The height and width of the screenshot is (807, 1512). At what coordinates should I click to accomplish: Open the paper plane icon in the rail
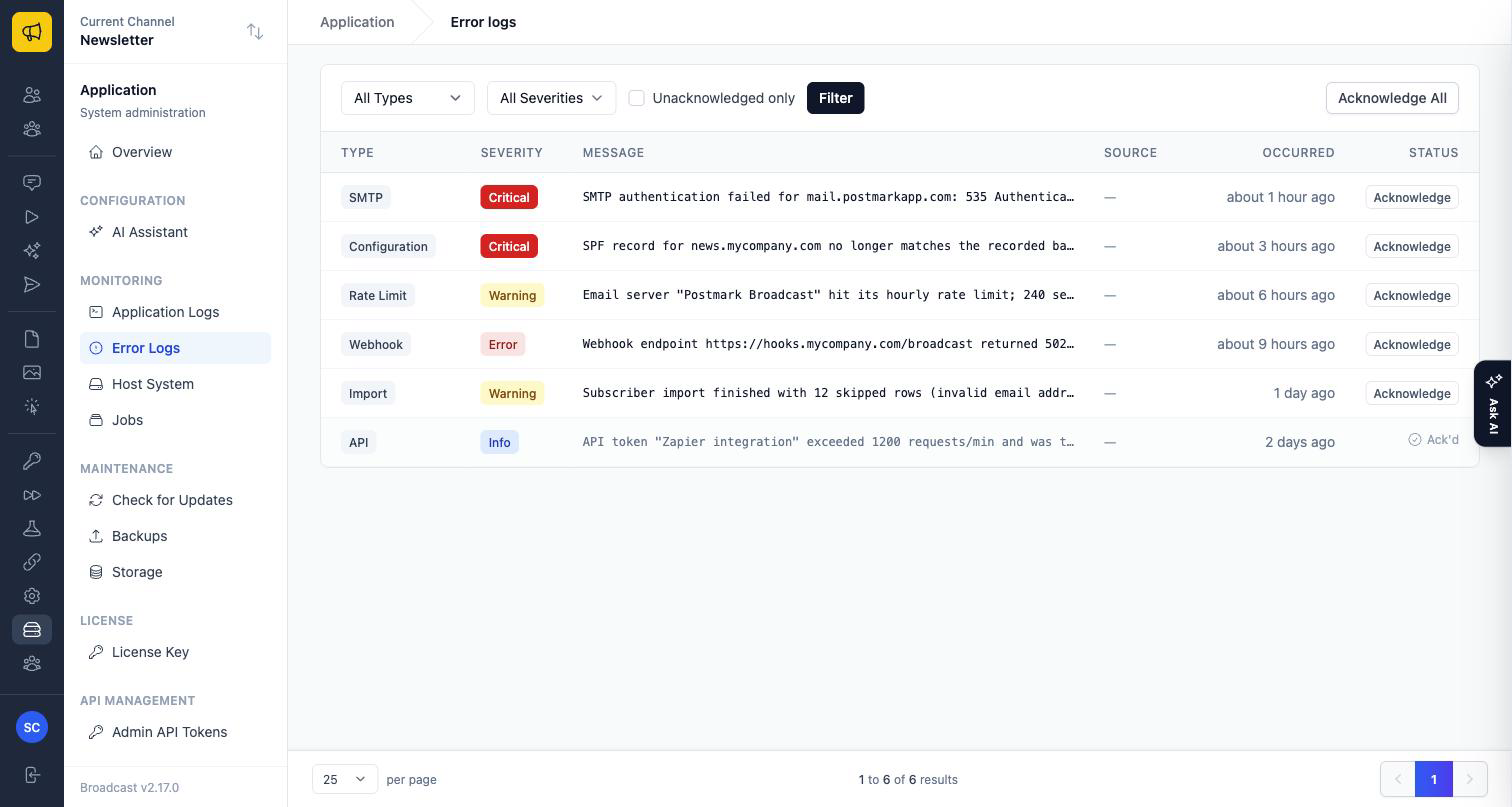32,285
